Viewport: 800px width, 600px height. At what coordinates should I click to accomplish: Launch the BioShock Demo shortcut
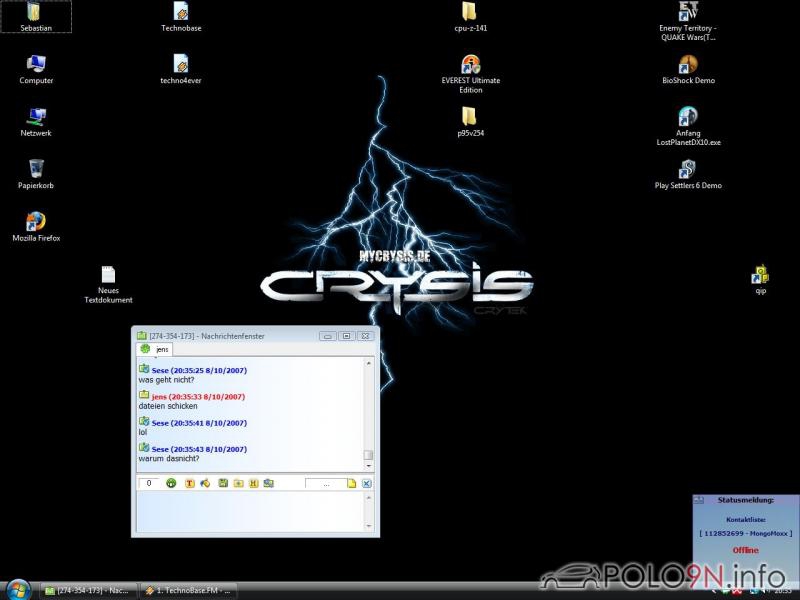(x=688, y=69)
